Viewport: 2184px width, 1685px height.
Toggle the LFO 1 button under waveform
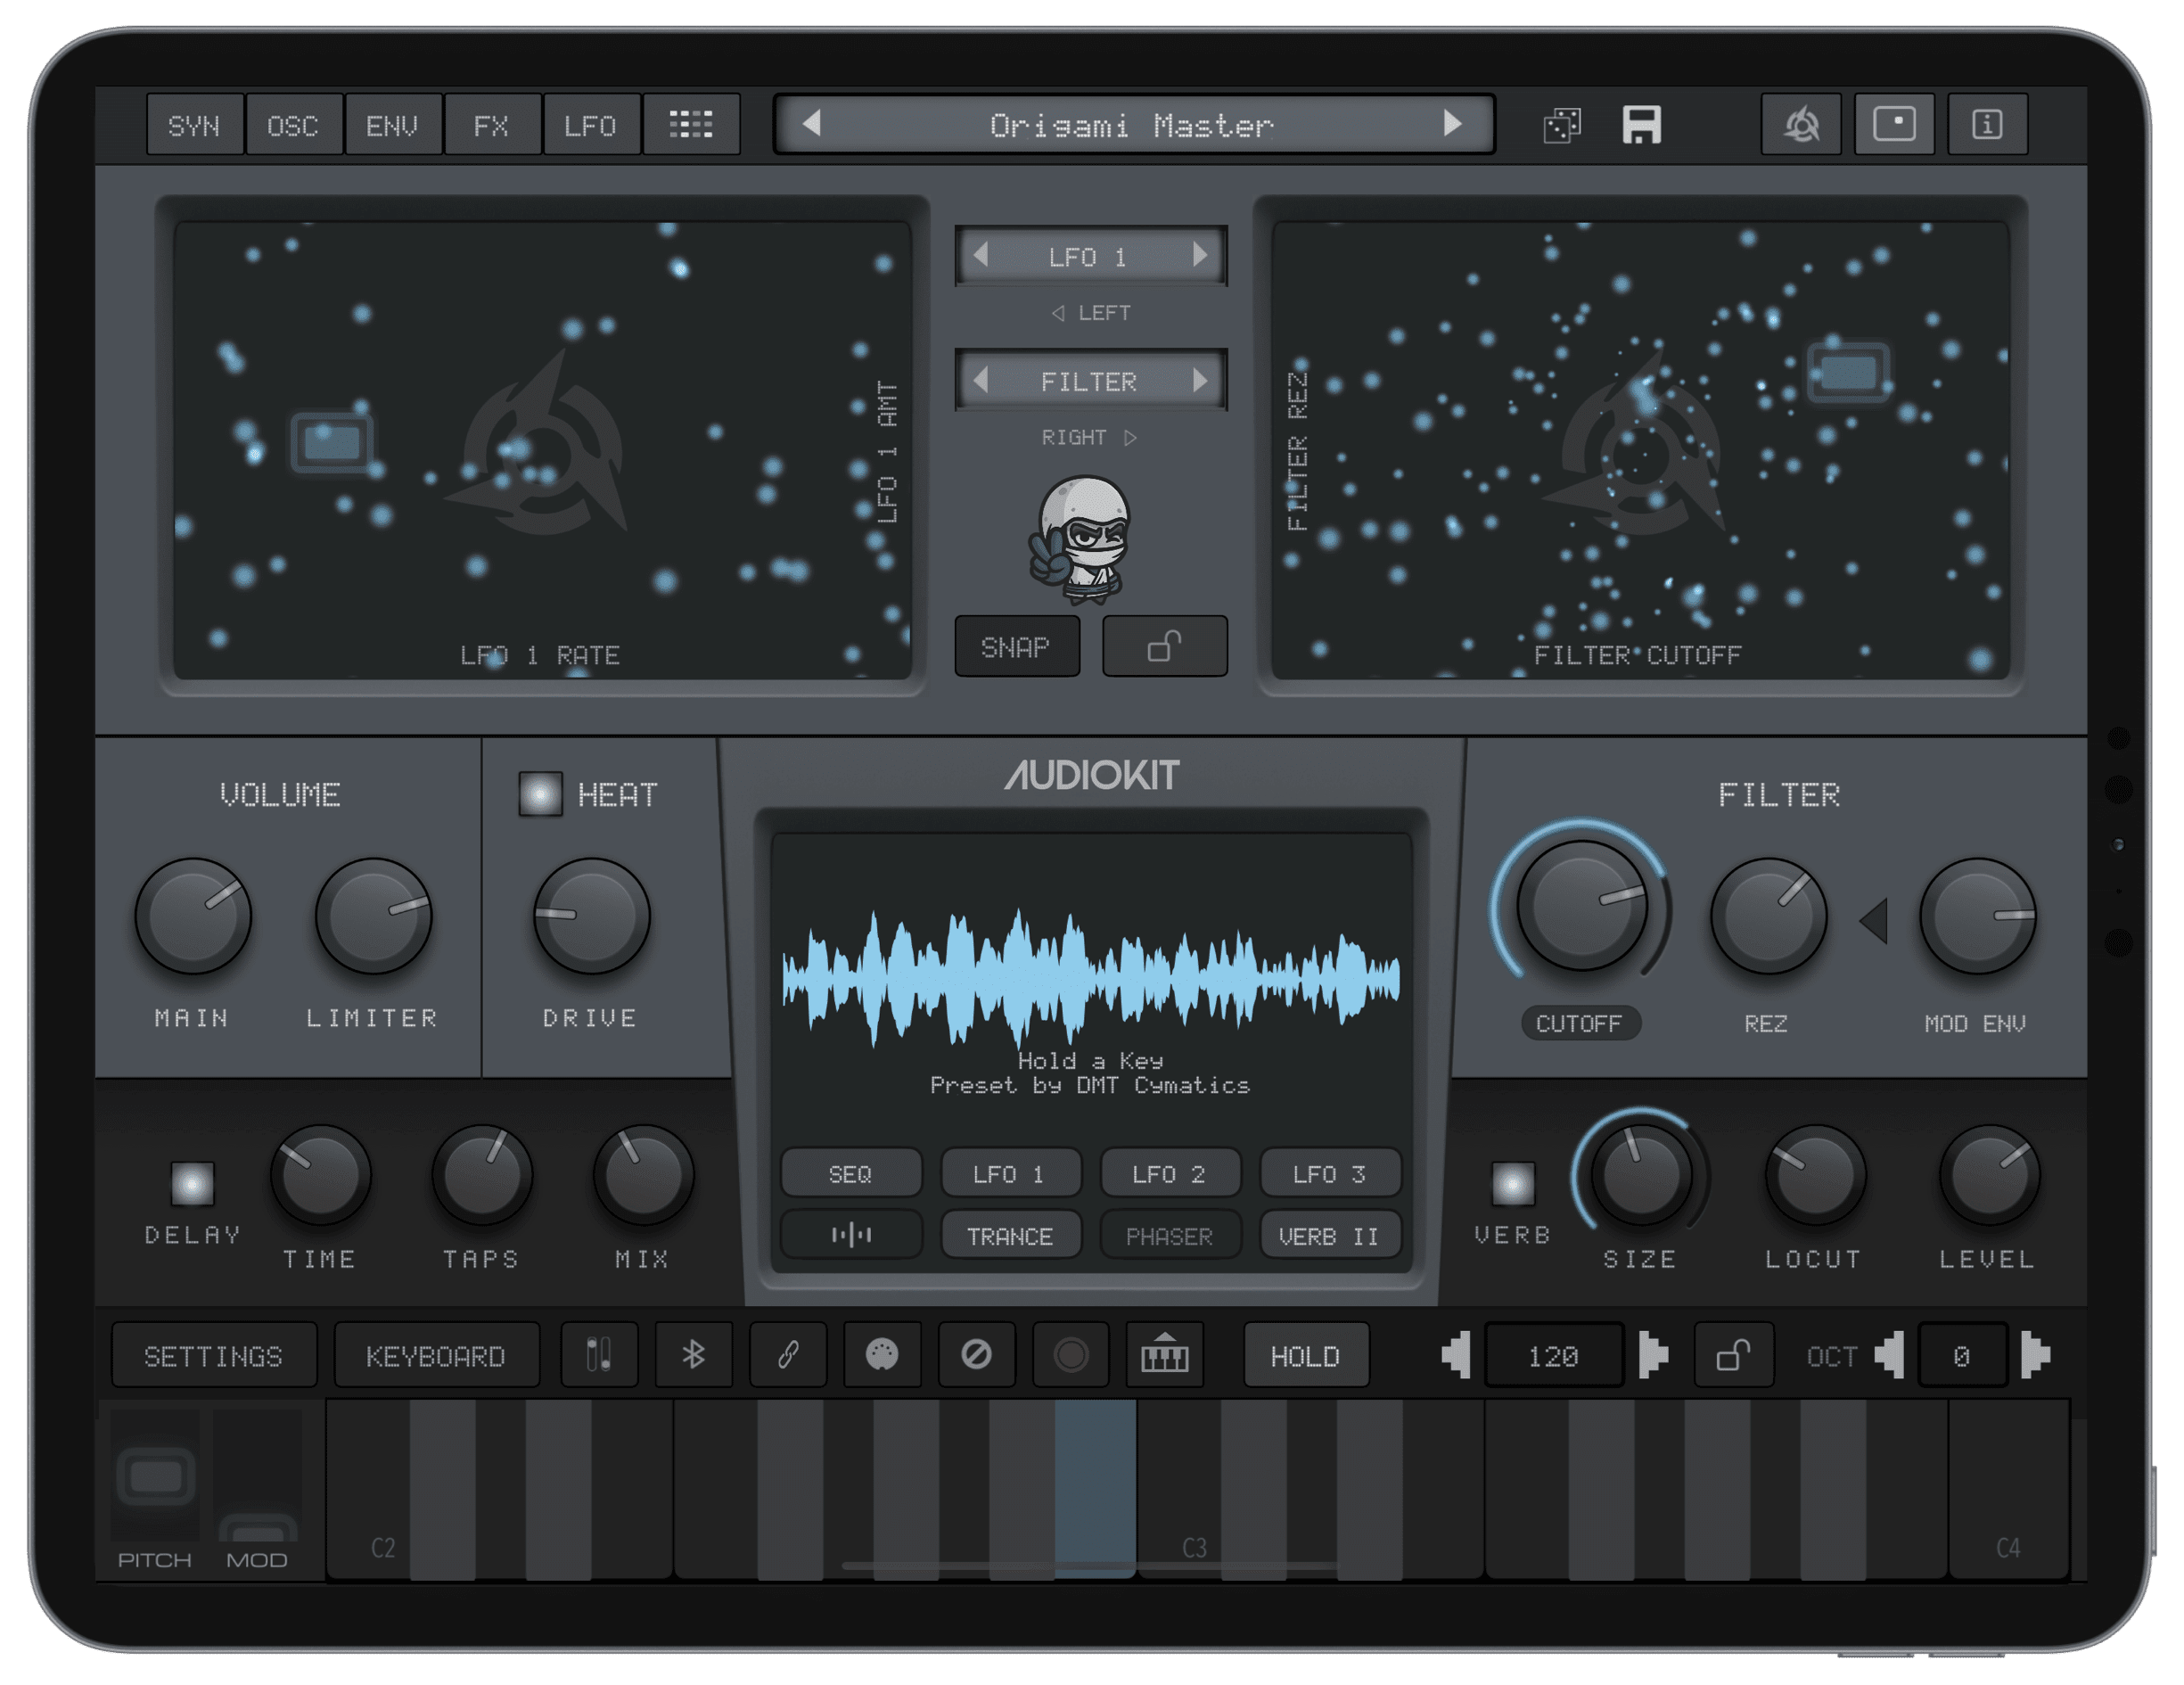tap(1010, 1173)
